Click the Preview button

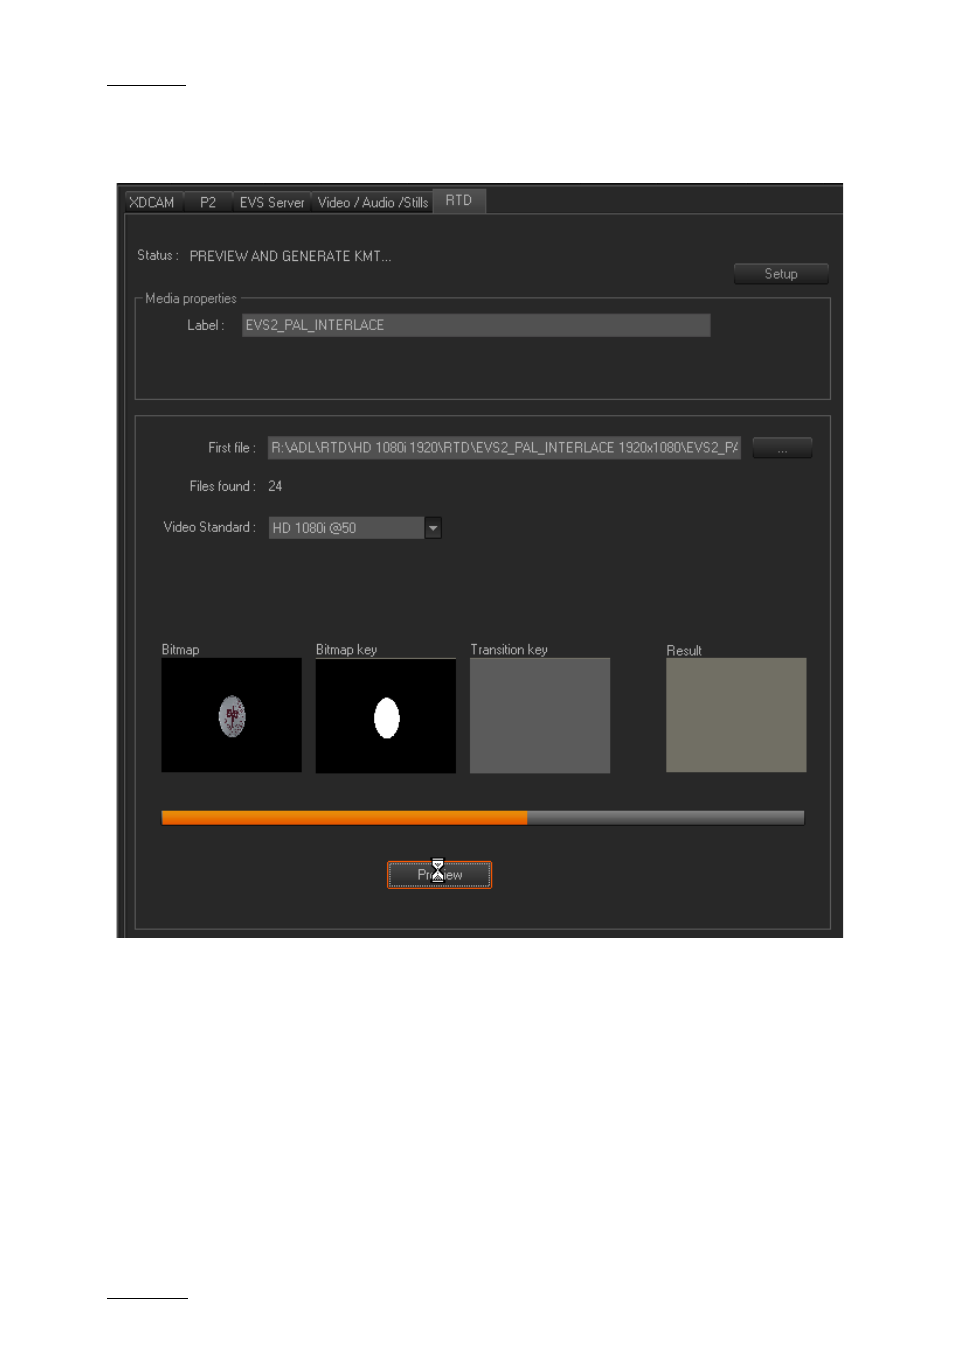[x=440, y=875]
